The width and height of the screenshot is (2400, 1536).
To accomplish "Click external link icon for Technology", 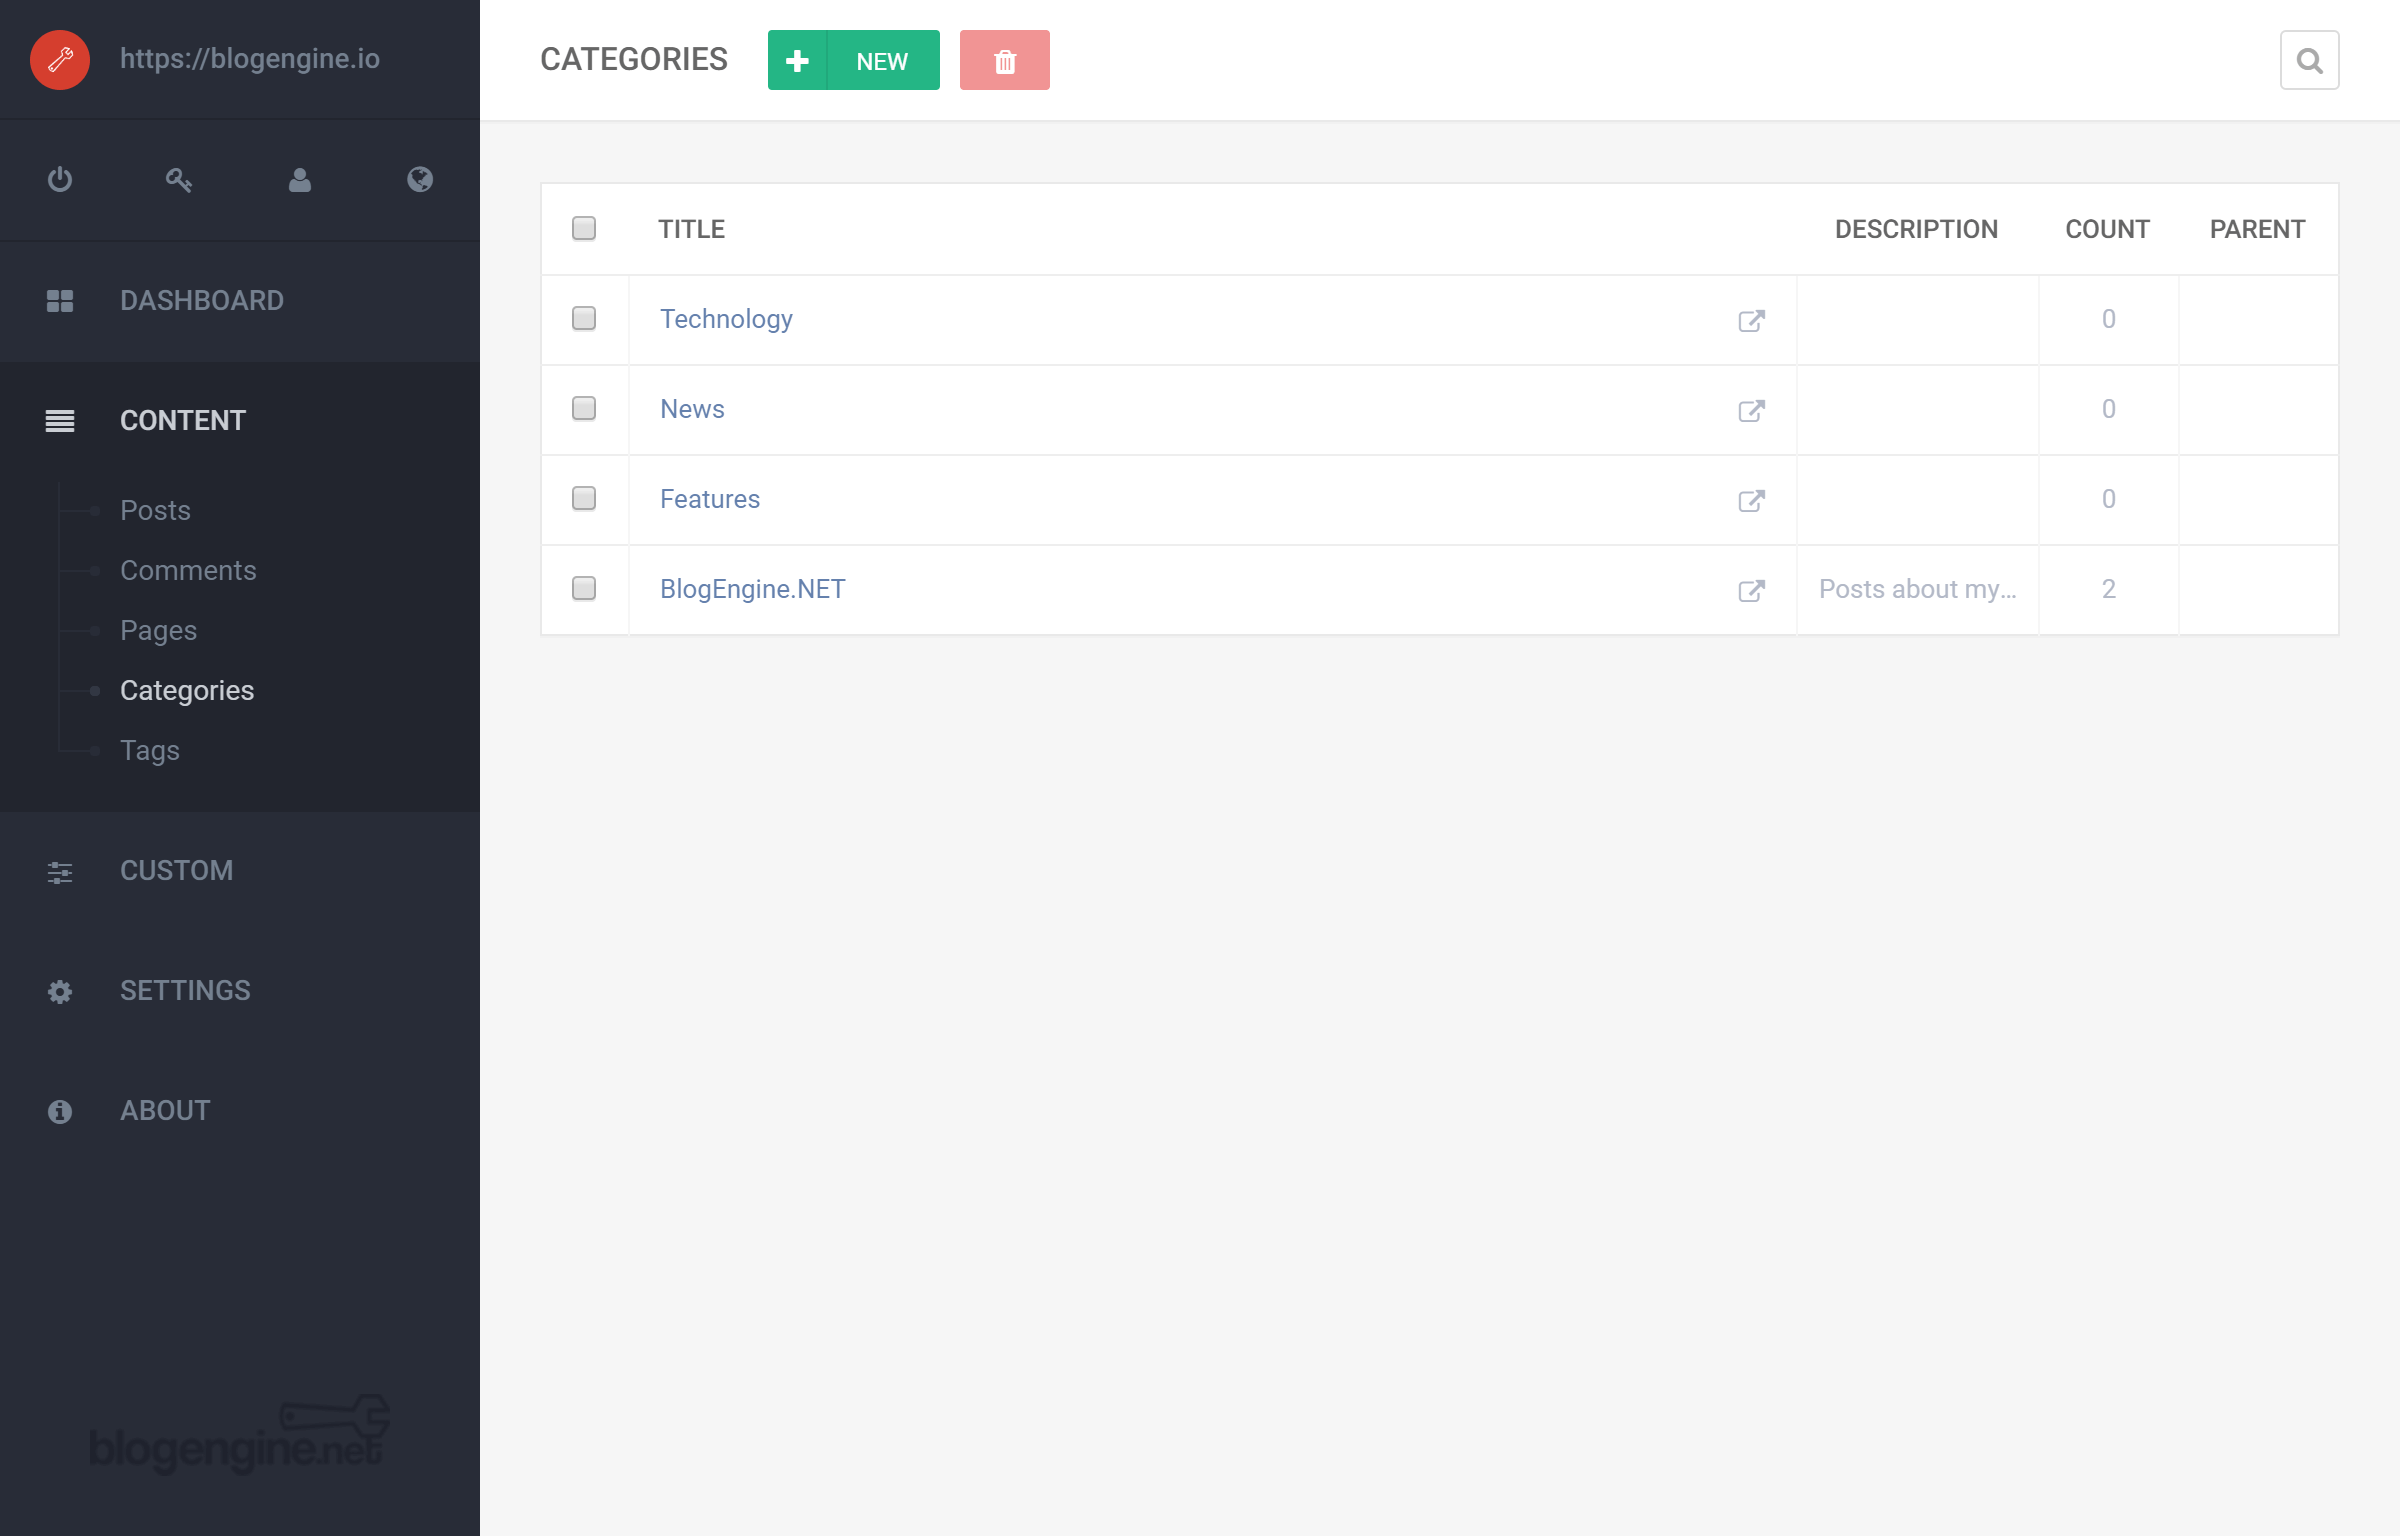I will click(x=1751, y=321).
